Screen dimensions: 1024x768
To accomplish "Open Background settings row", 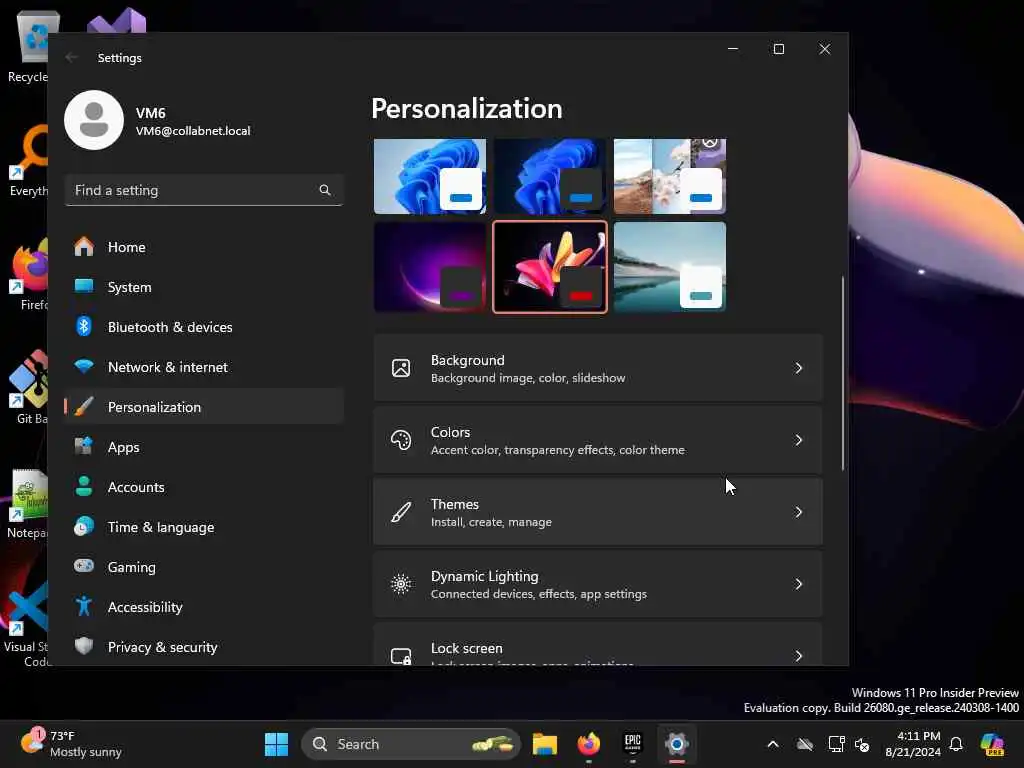I will (598, 368).
